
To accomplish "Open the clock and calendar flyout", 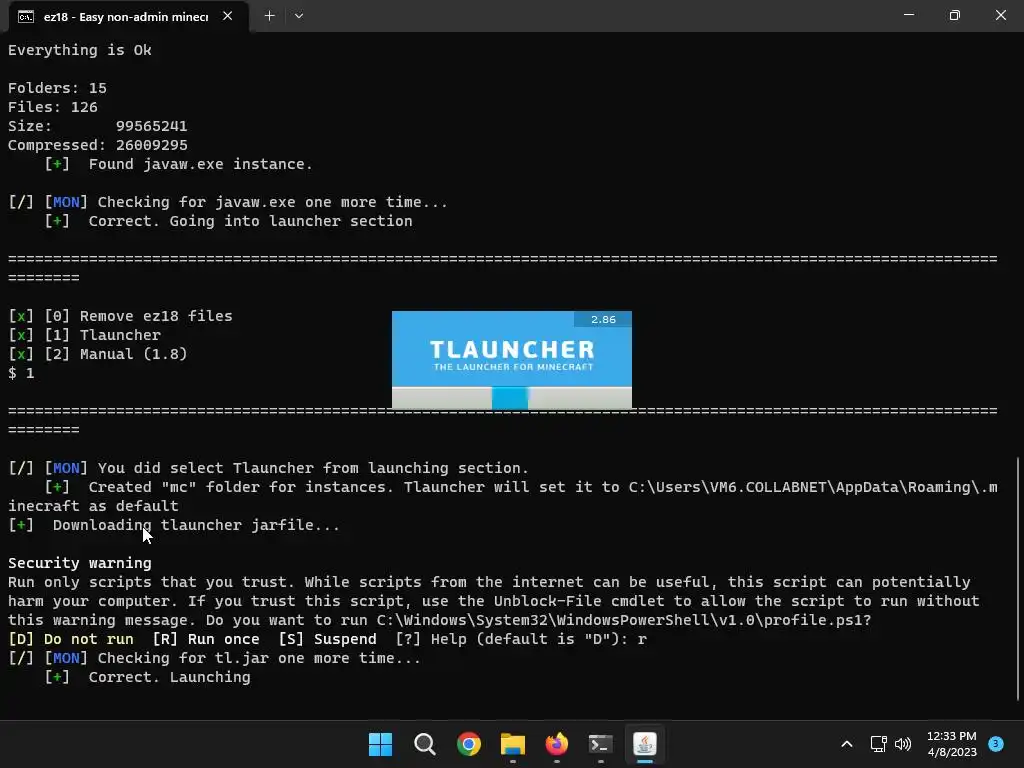I will (952, 744).
